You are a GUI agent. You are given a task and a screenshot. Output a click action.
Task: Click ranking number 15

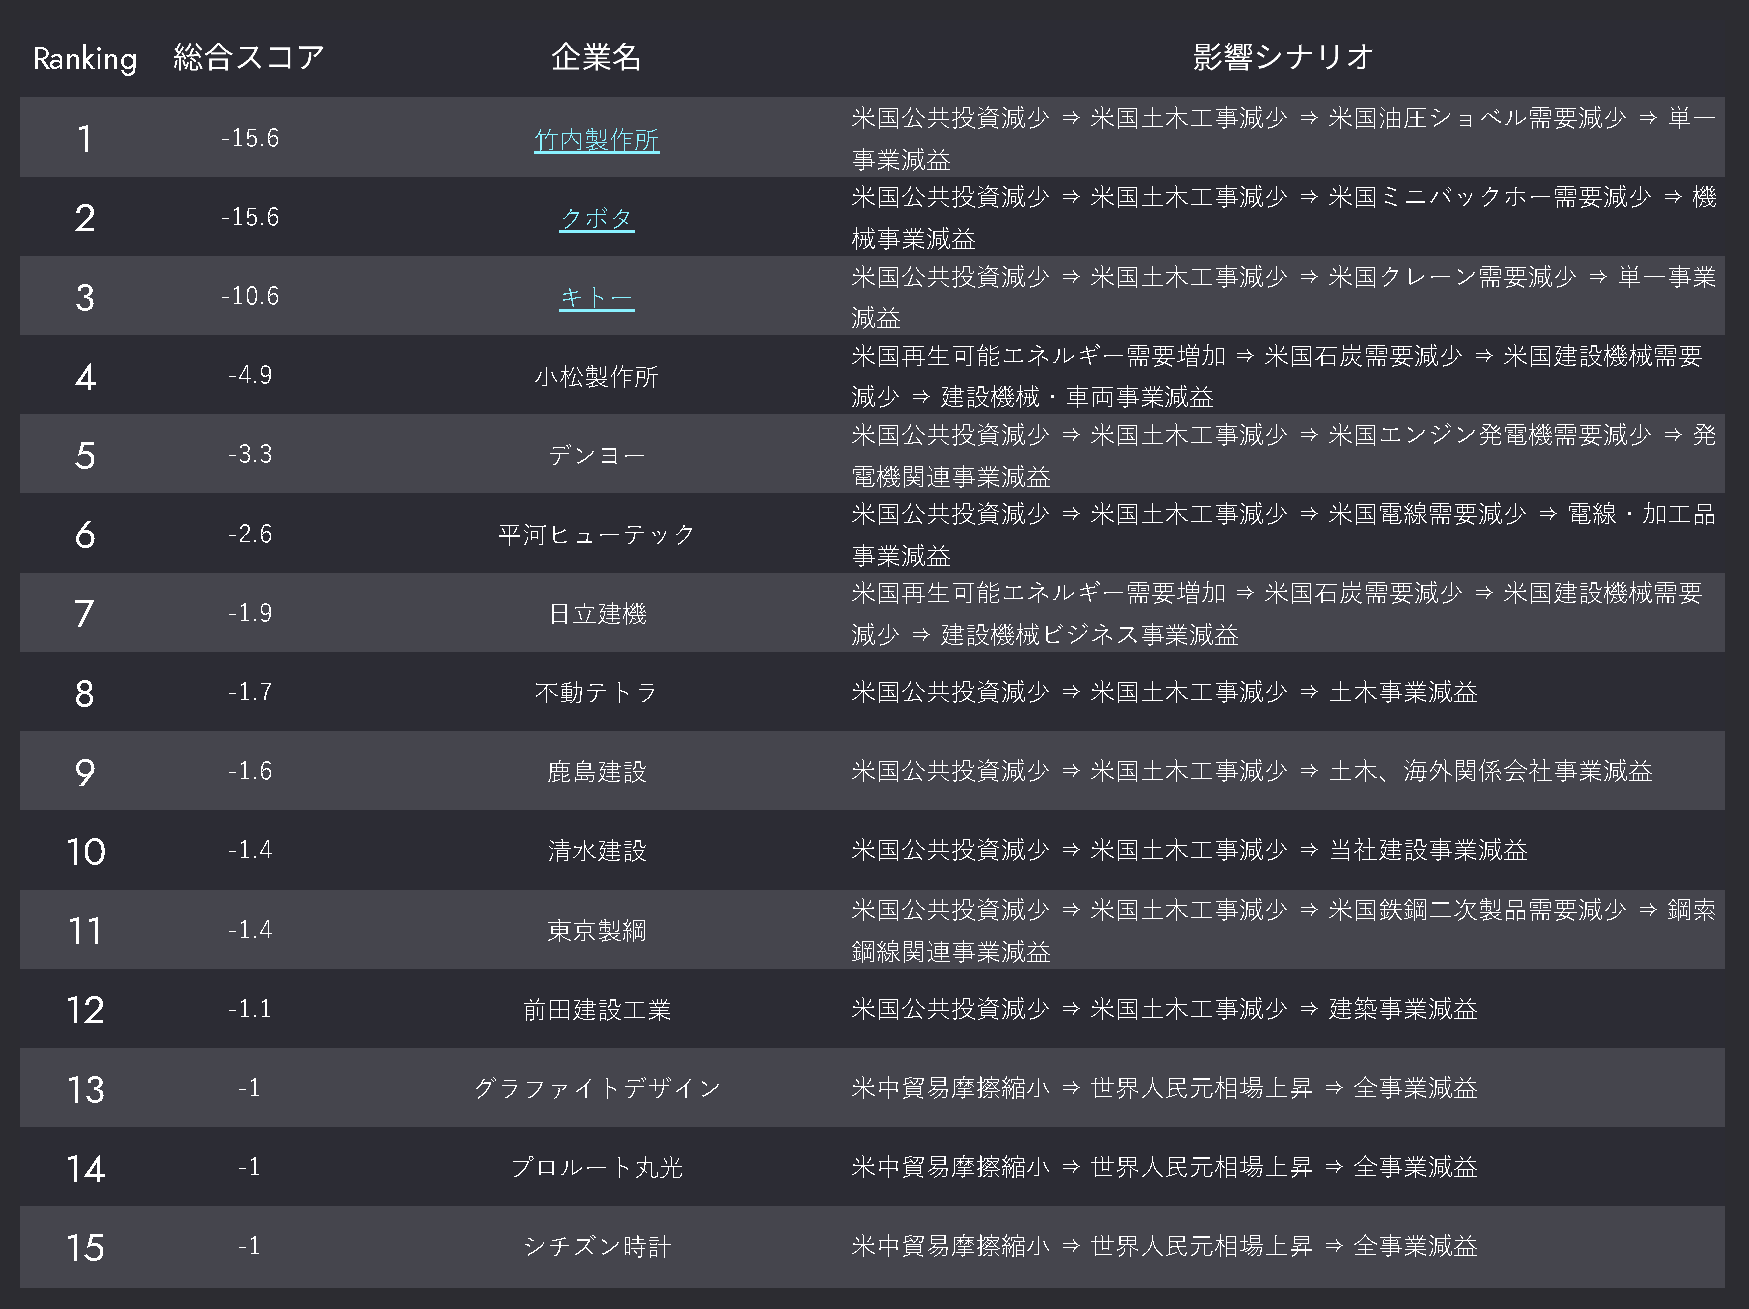point(85,1247)
